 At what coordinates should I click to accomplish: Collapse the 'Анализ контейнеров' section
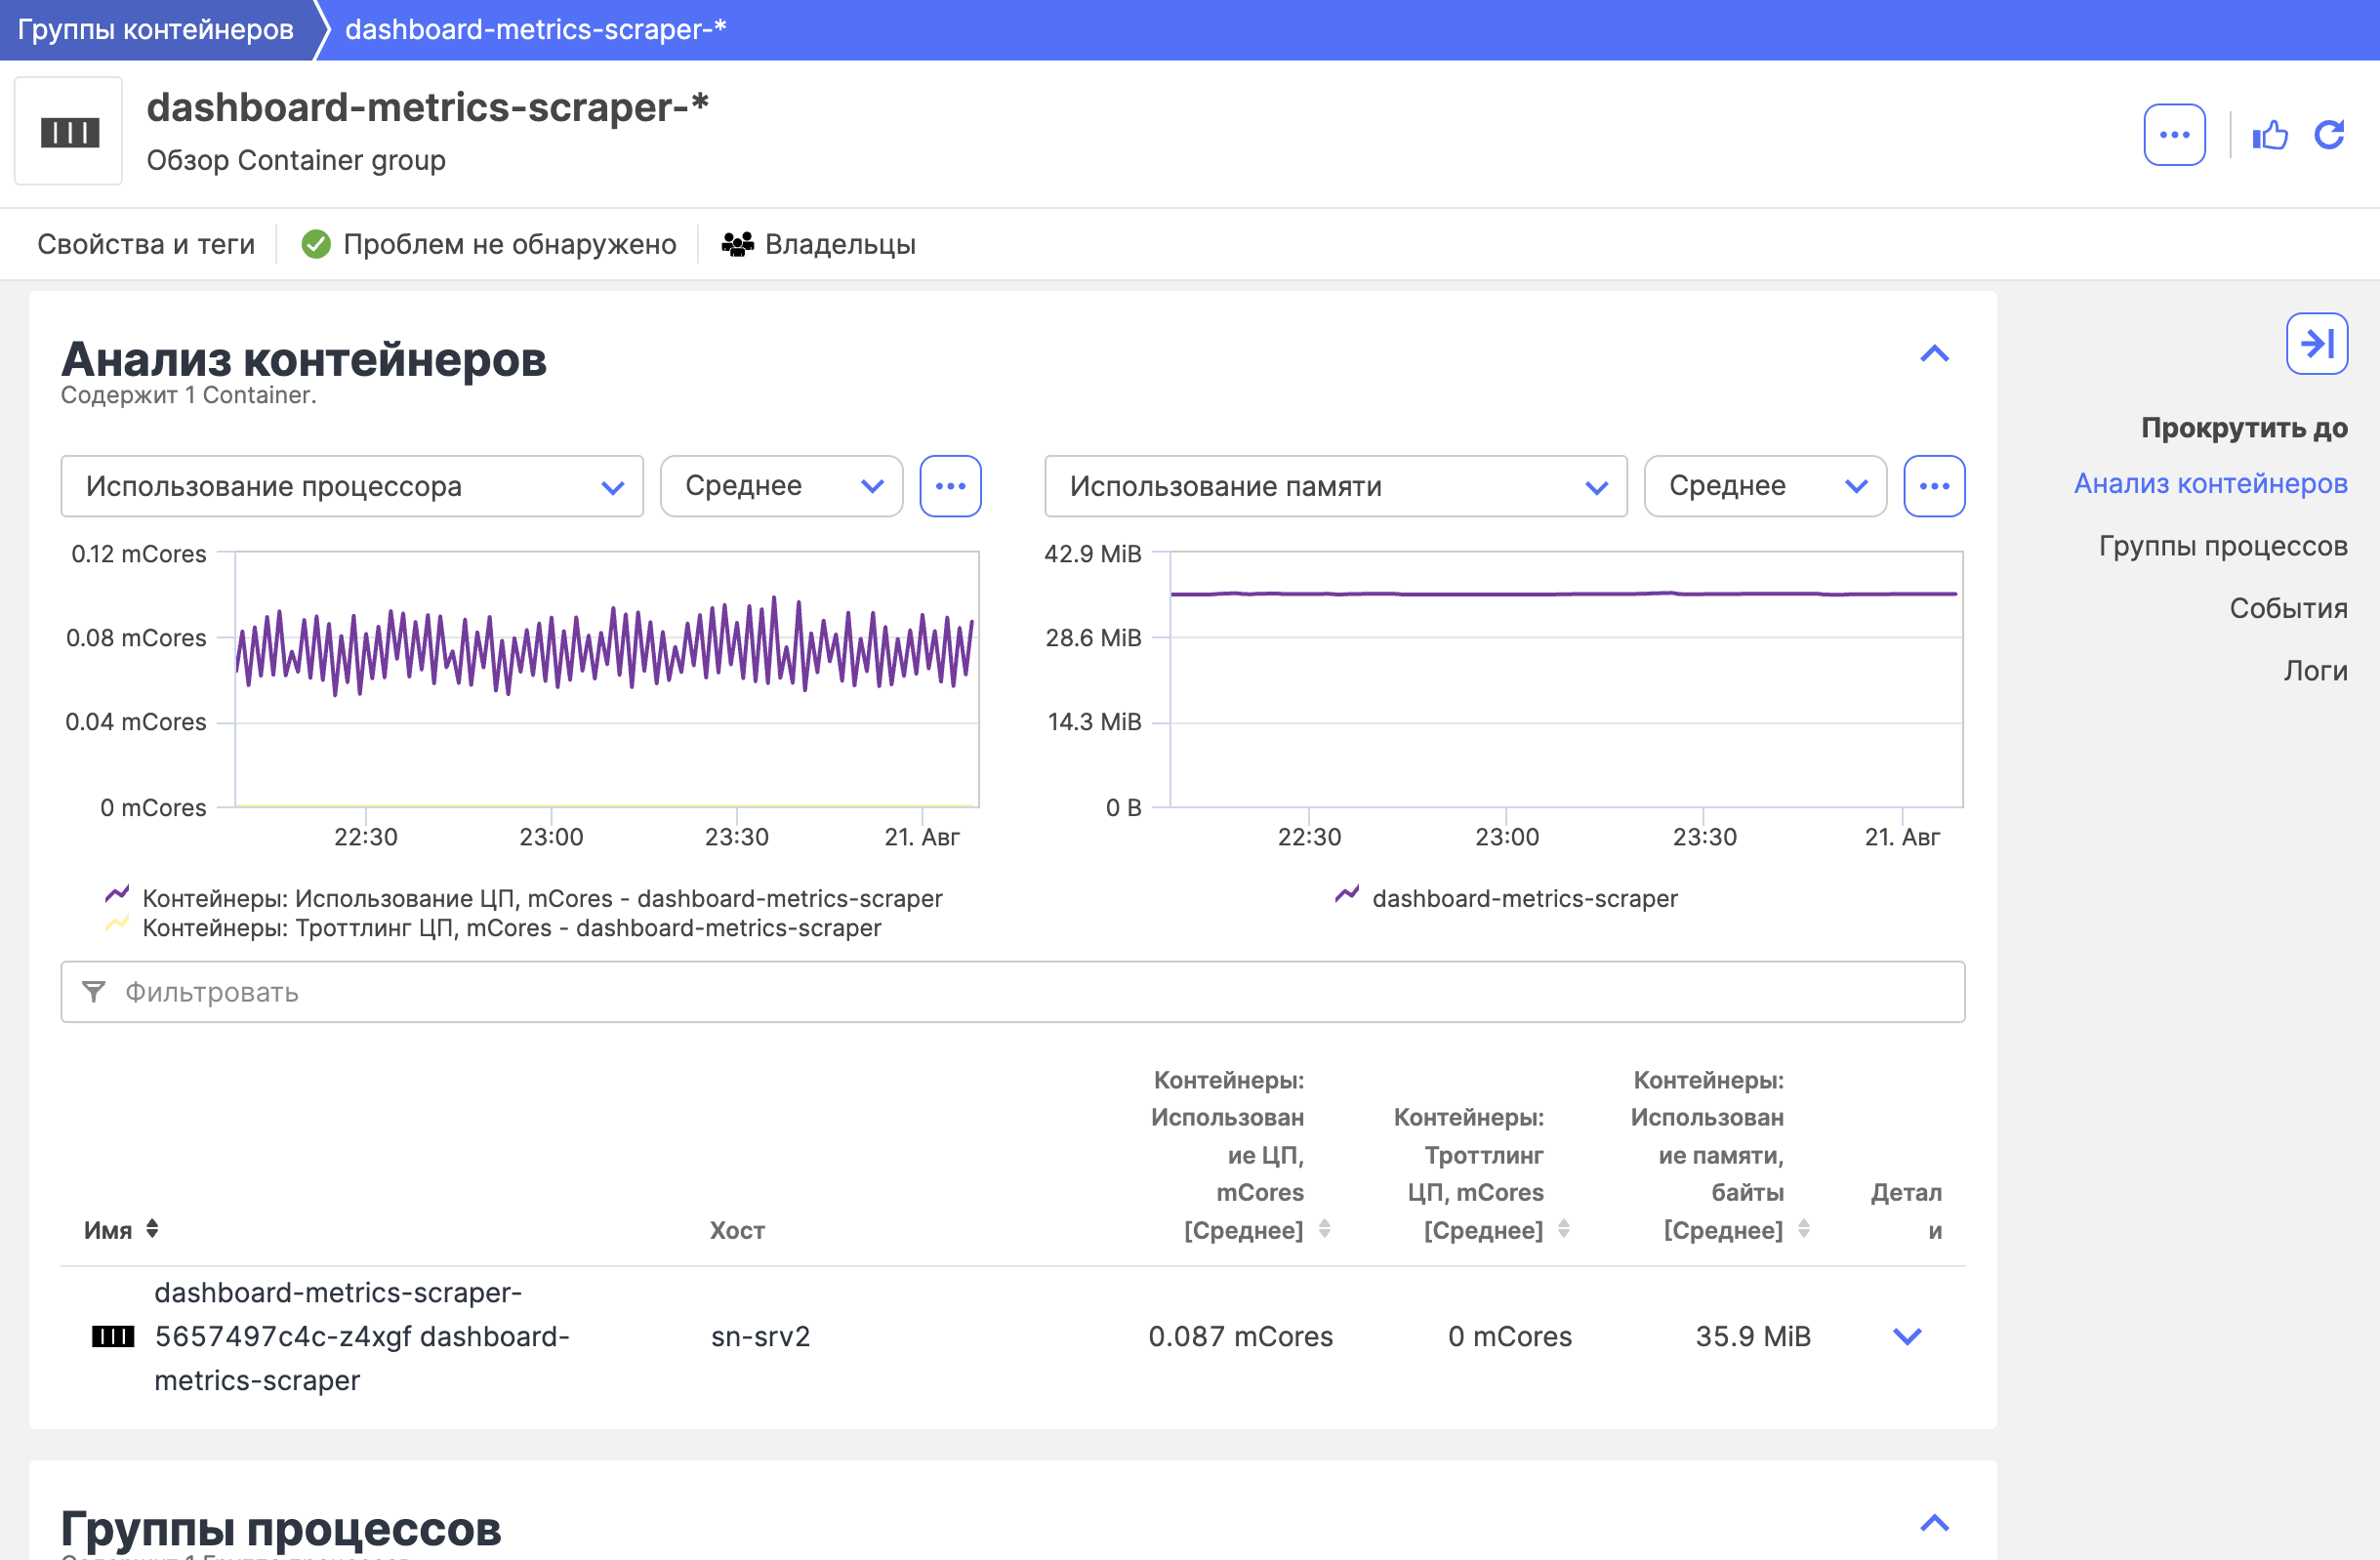(x=1934, y=354)
